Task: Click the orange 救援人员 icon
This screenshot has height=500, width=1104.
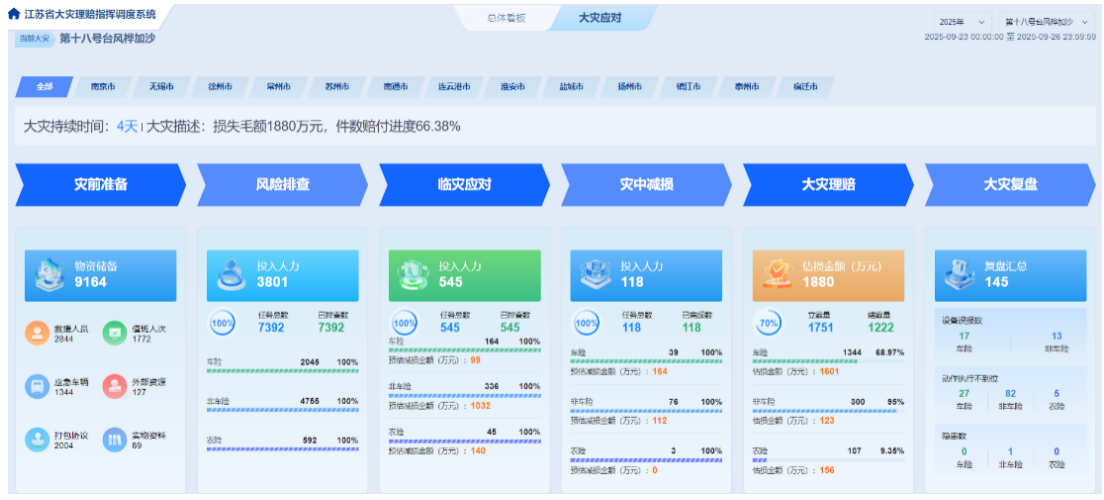Action: [36, 332]
